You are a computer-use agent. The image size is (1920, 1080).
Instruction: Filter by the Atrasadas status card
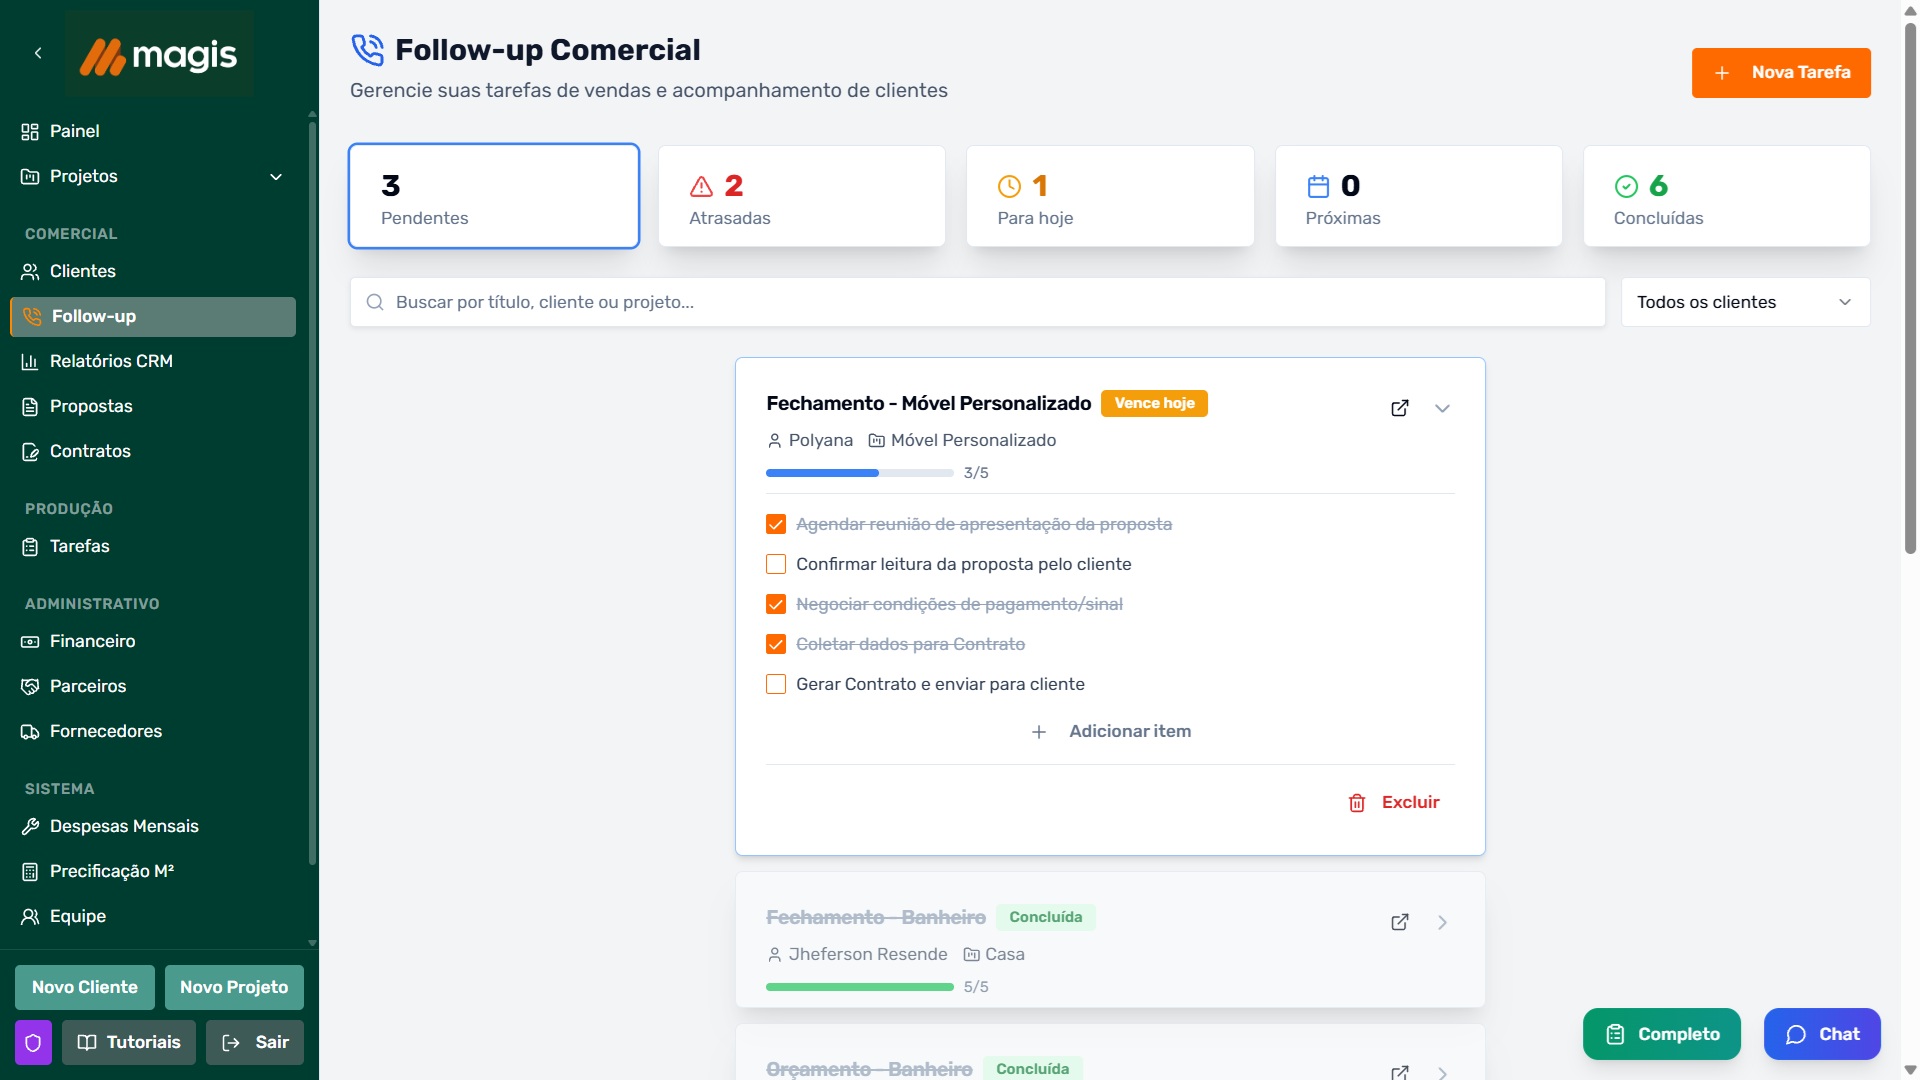[801, 197]
